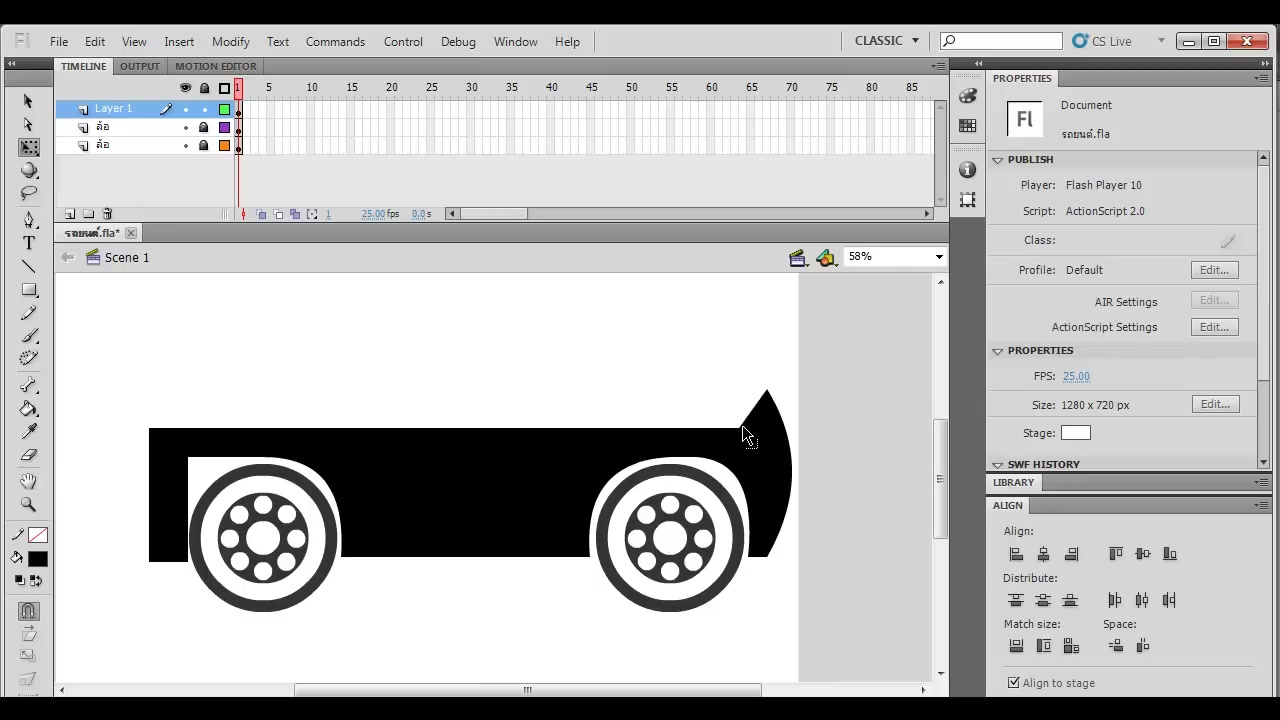Toggle Layer 1 green outline square
The width and height of the screenshot is (1280, 720).
(x=224, y=109)
